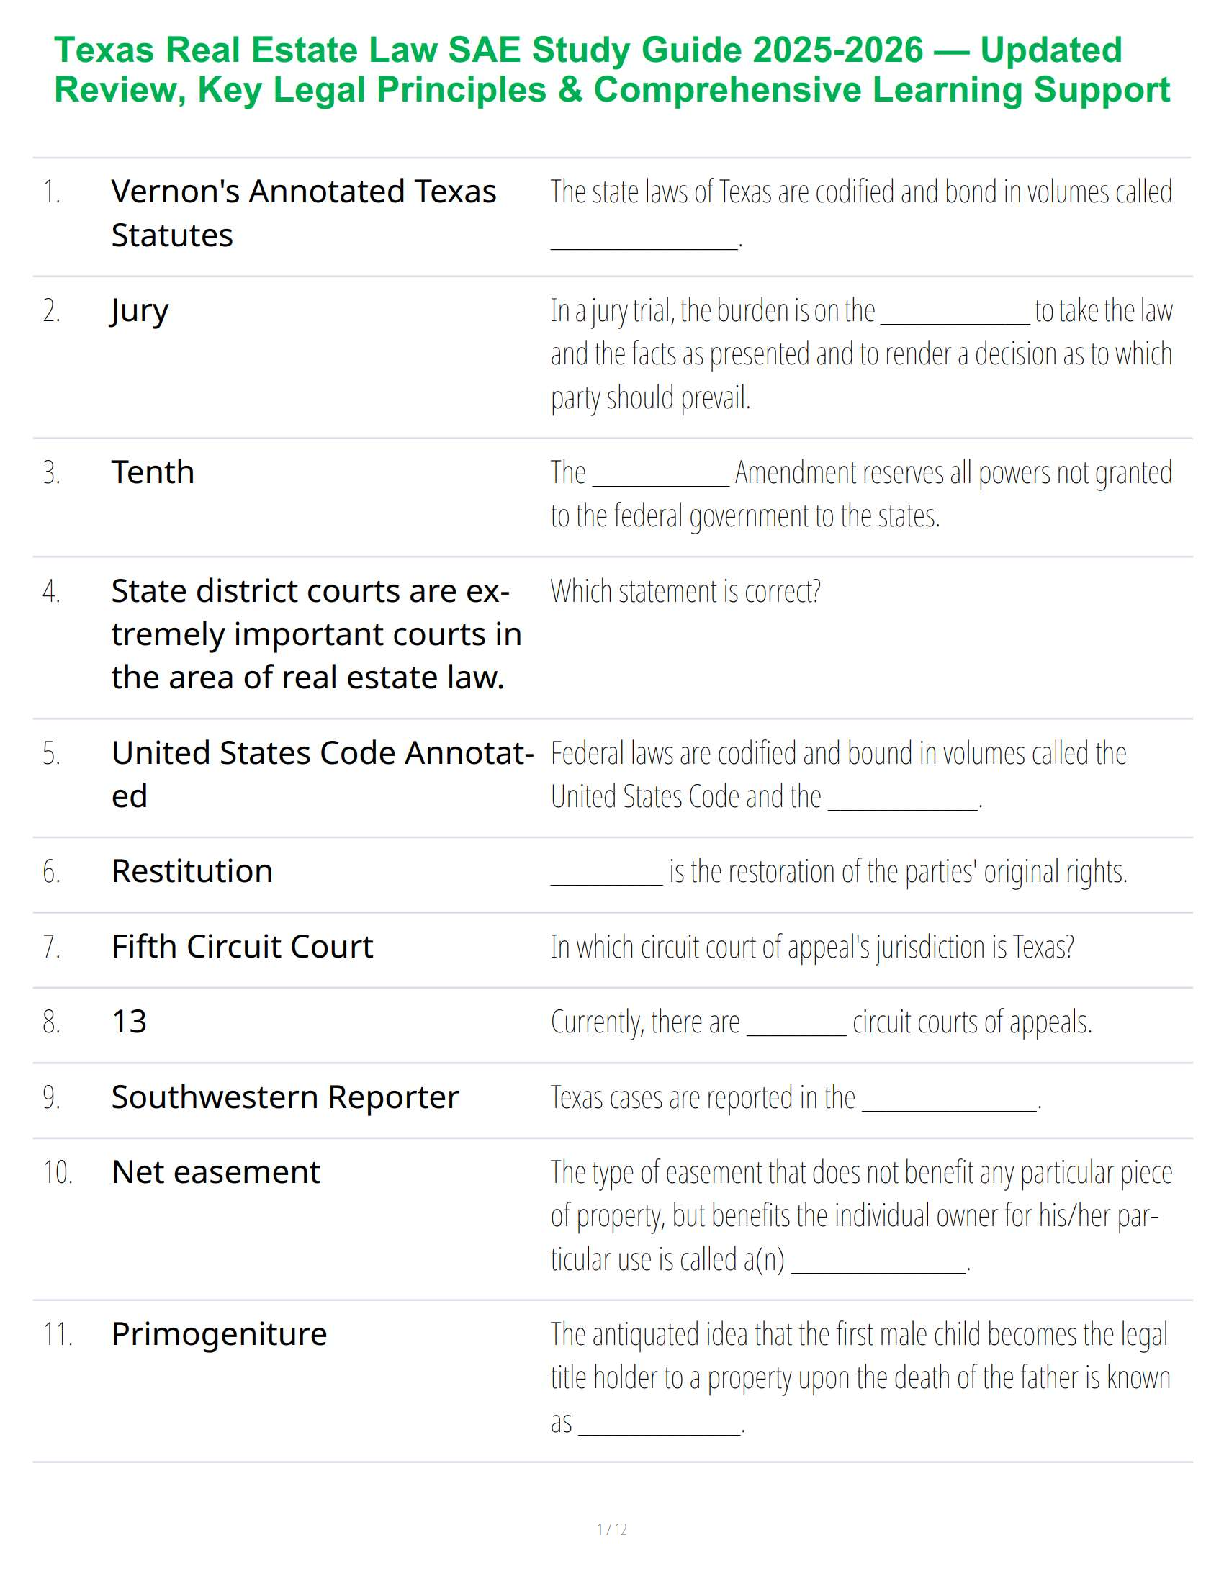Click the page number at the bottom
Viewport: 1224px width, 1584px height.
tap(611, 1529)
